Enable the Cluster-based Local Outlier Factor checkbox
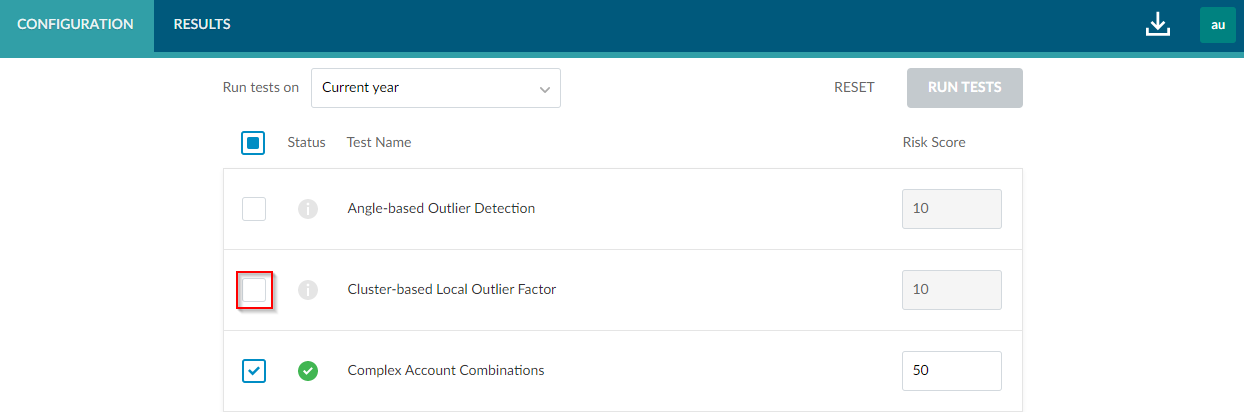1244x412 pixels. click(254, 290)
